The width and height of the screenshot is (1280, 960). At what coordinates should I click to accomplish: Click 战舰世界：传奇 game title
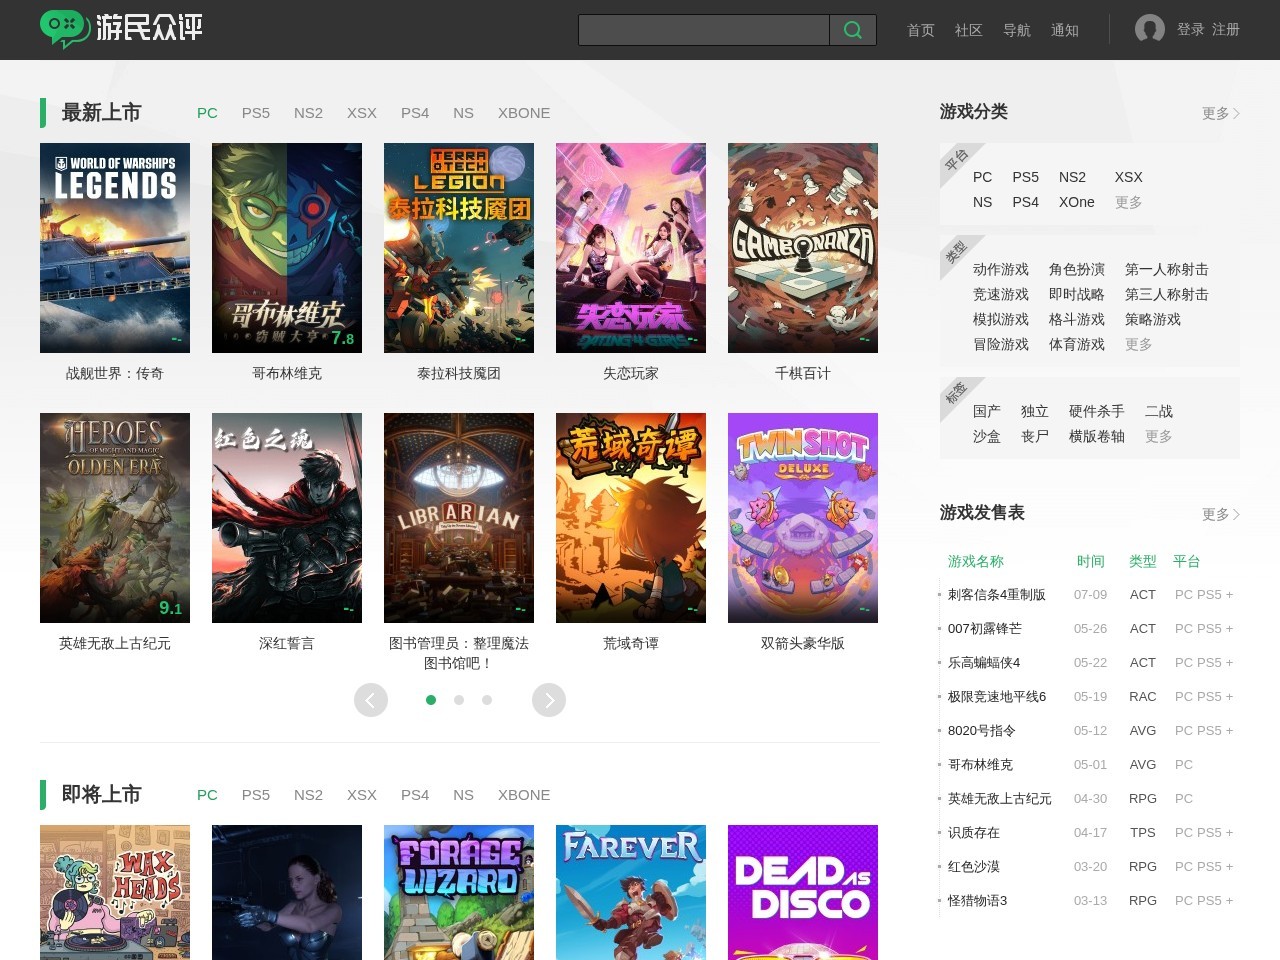[x=115, y=373]
